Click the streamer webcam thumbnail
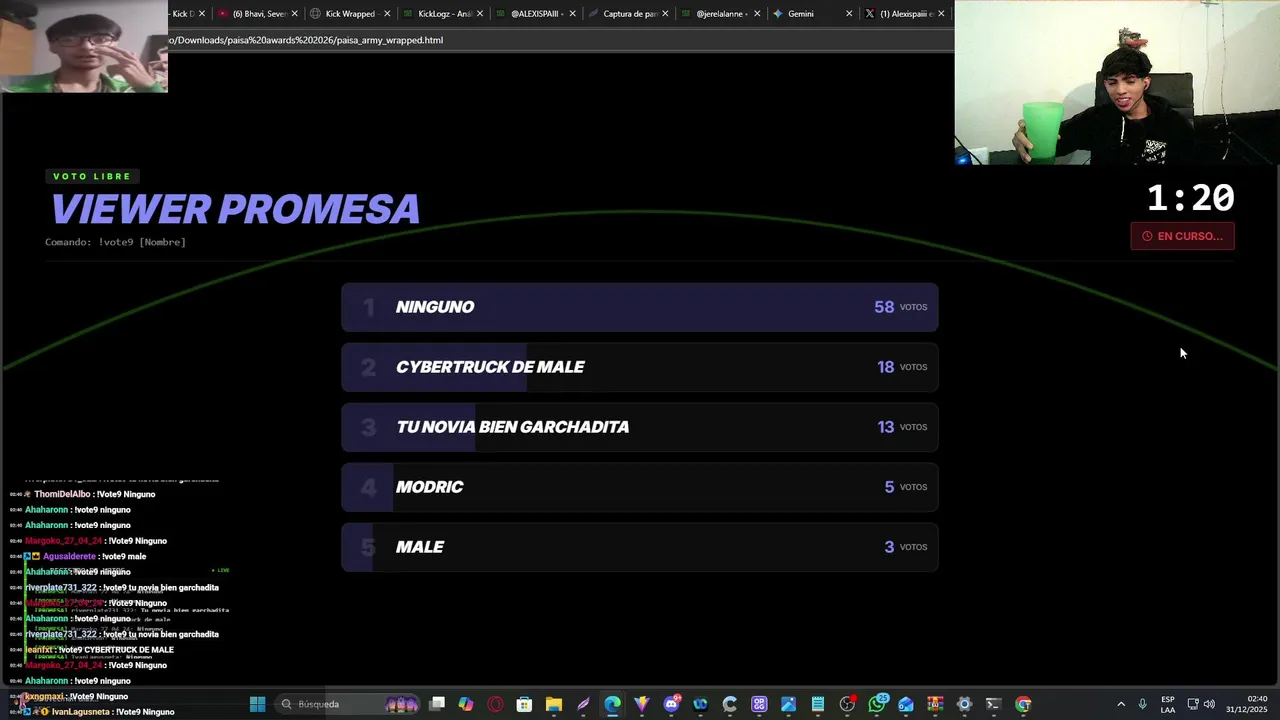 point(1117,82)
